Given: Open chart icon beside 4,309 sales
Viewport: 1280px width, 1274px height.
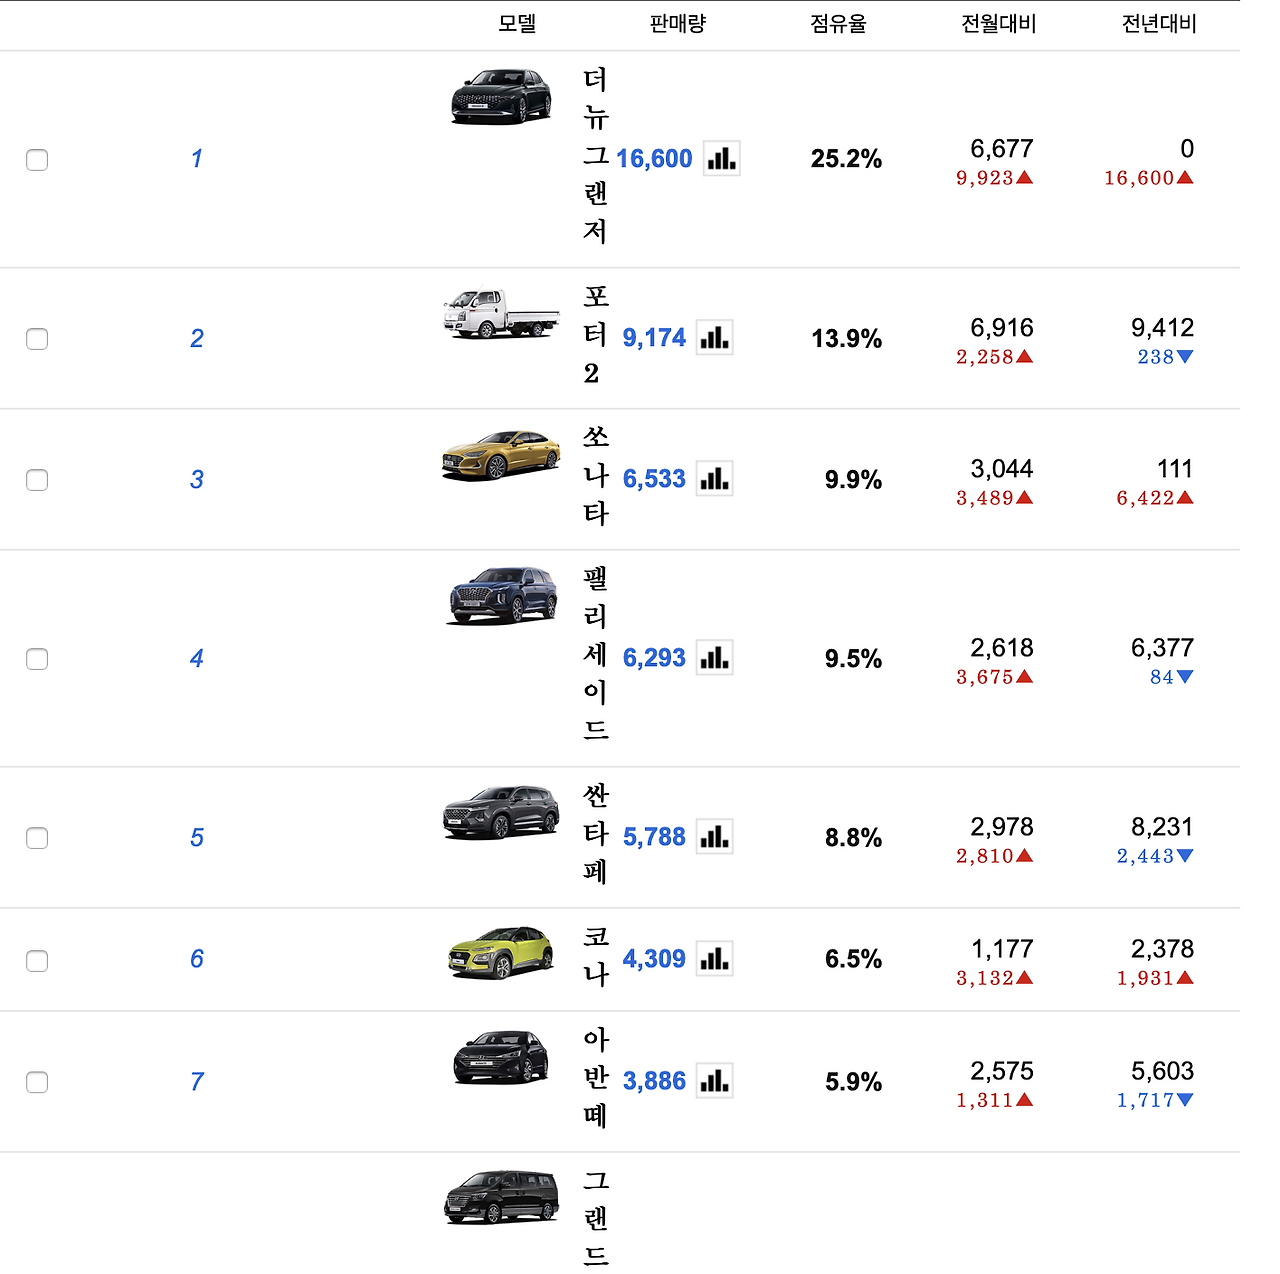Looking at the screenshot, I should coord(714,958).
